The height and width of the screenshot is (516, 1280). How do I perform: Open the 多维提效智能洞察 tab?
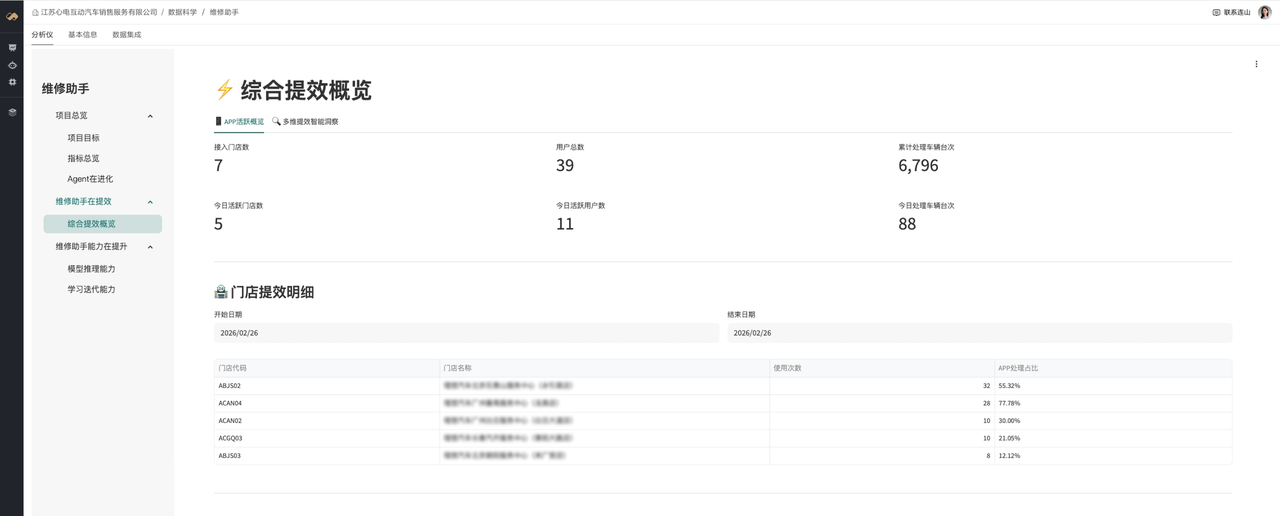306,121
